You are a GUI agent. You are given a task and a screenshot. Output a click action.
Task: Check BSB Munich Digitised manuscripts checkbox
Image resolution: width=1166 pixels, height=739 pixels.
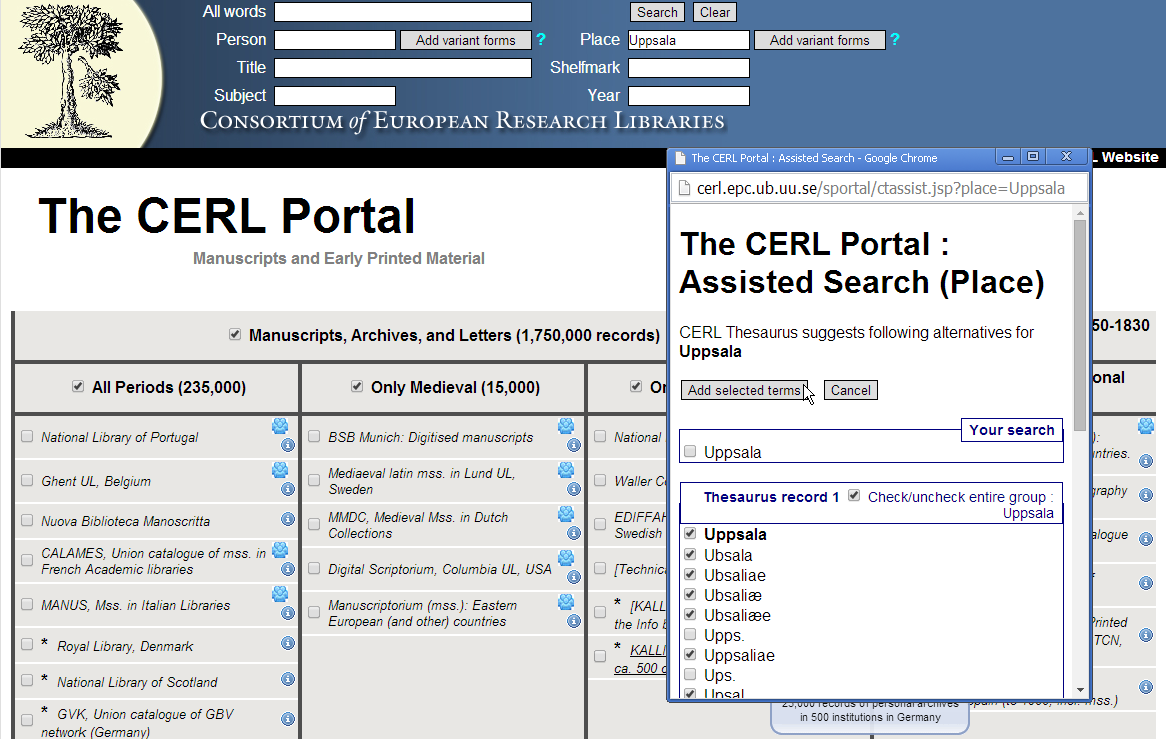click(314, 436)
